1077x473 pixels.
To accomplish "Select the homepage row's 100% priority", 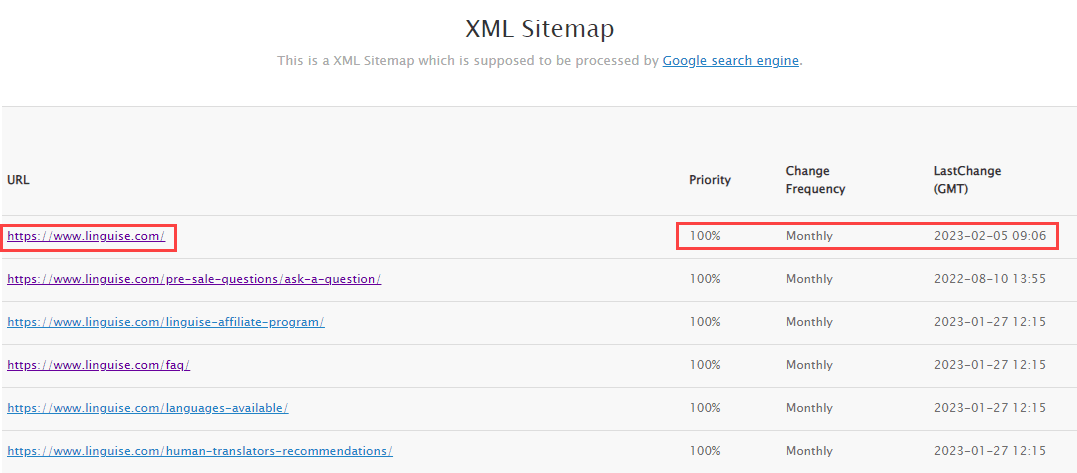I will click(705, 236).
